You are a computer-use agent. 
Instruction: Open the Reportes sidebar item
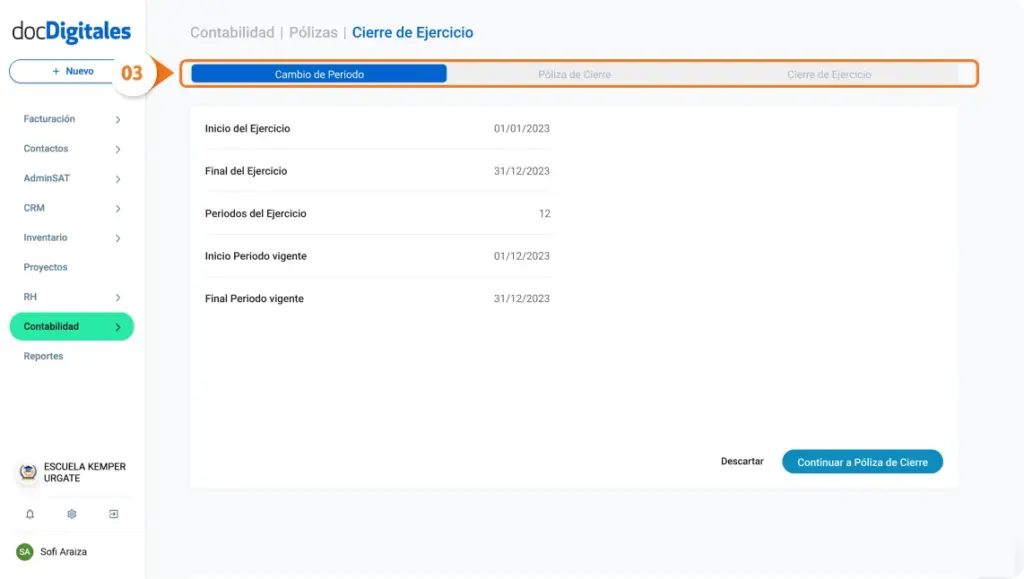43,355
